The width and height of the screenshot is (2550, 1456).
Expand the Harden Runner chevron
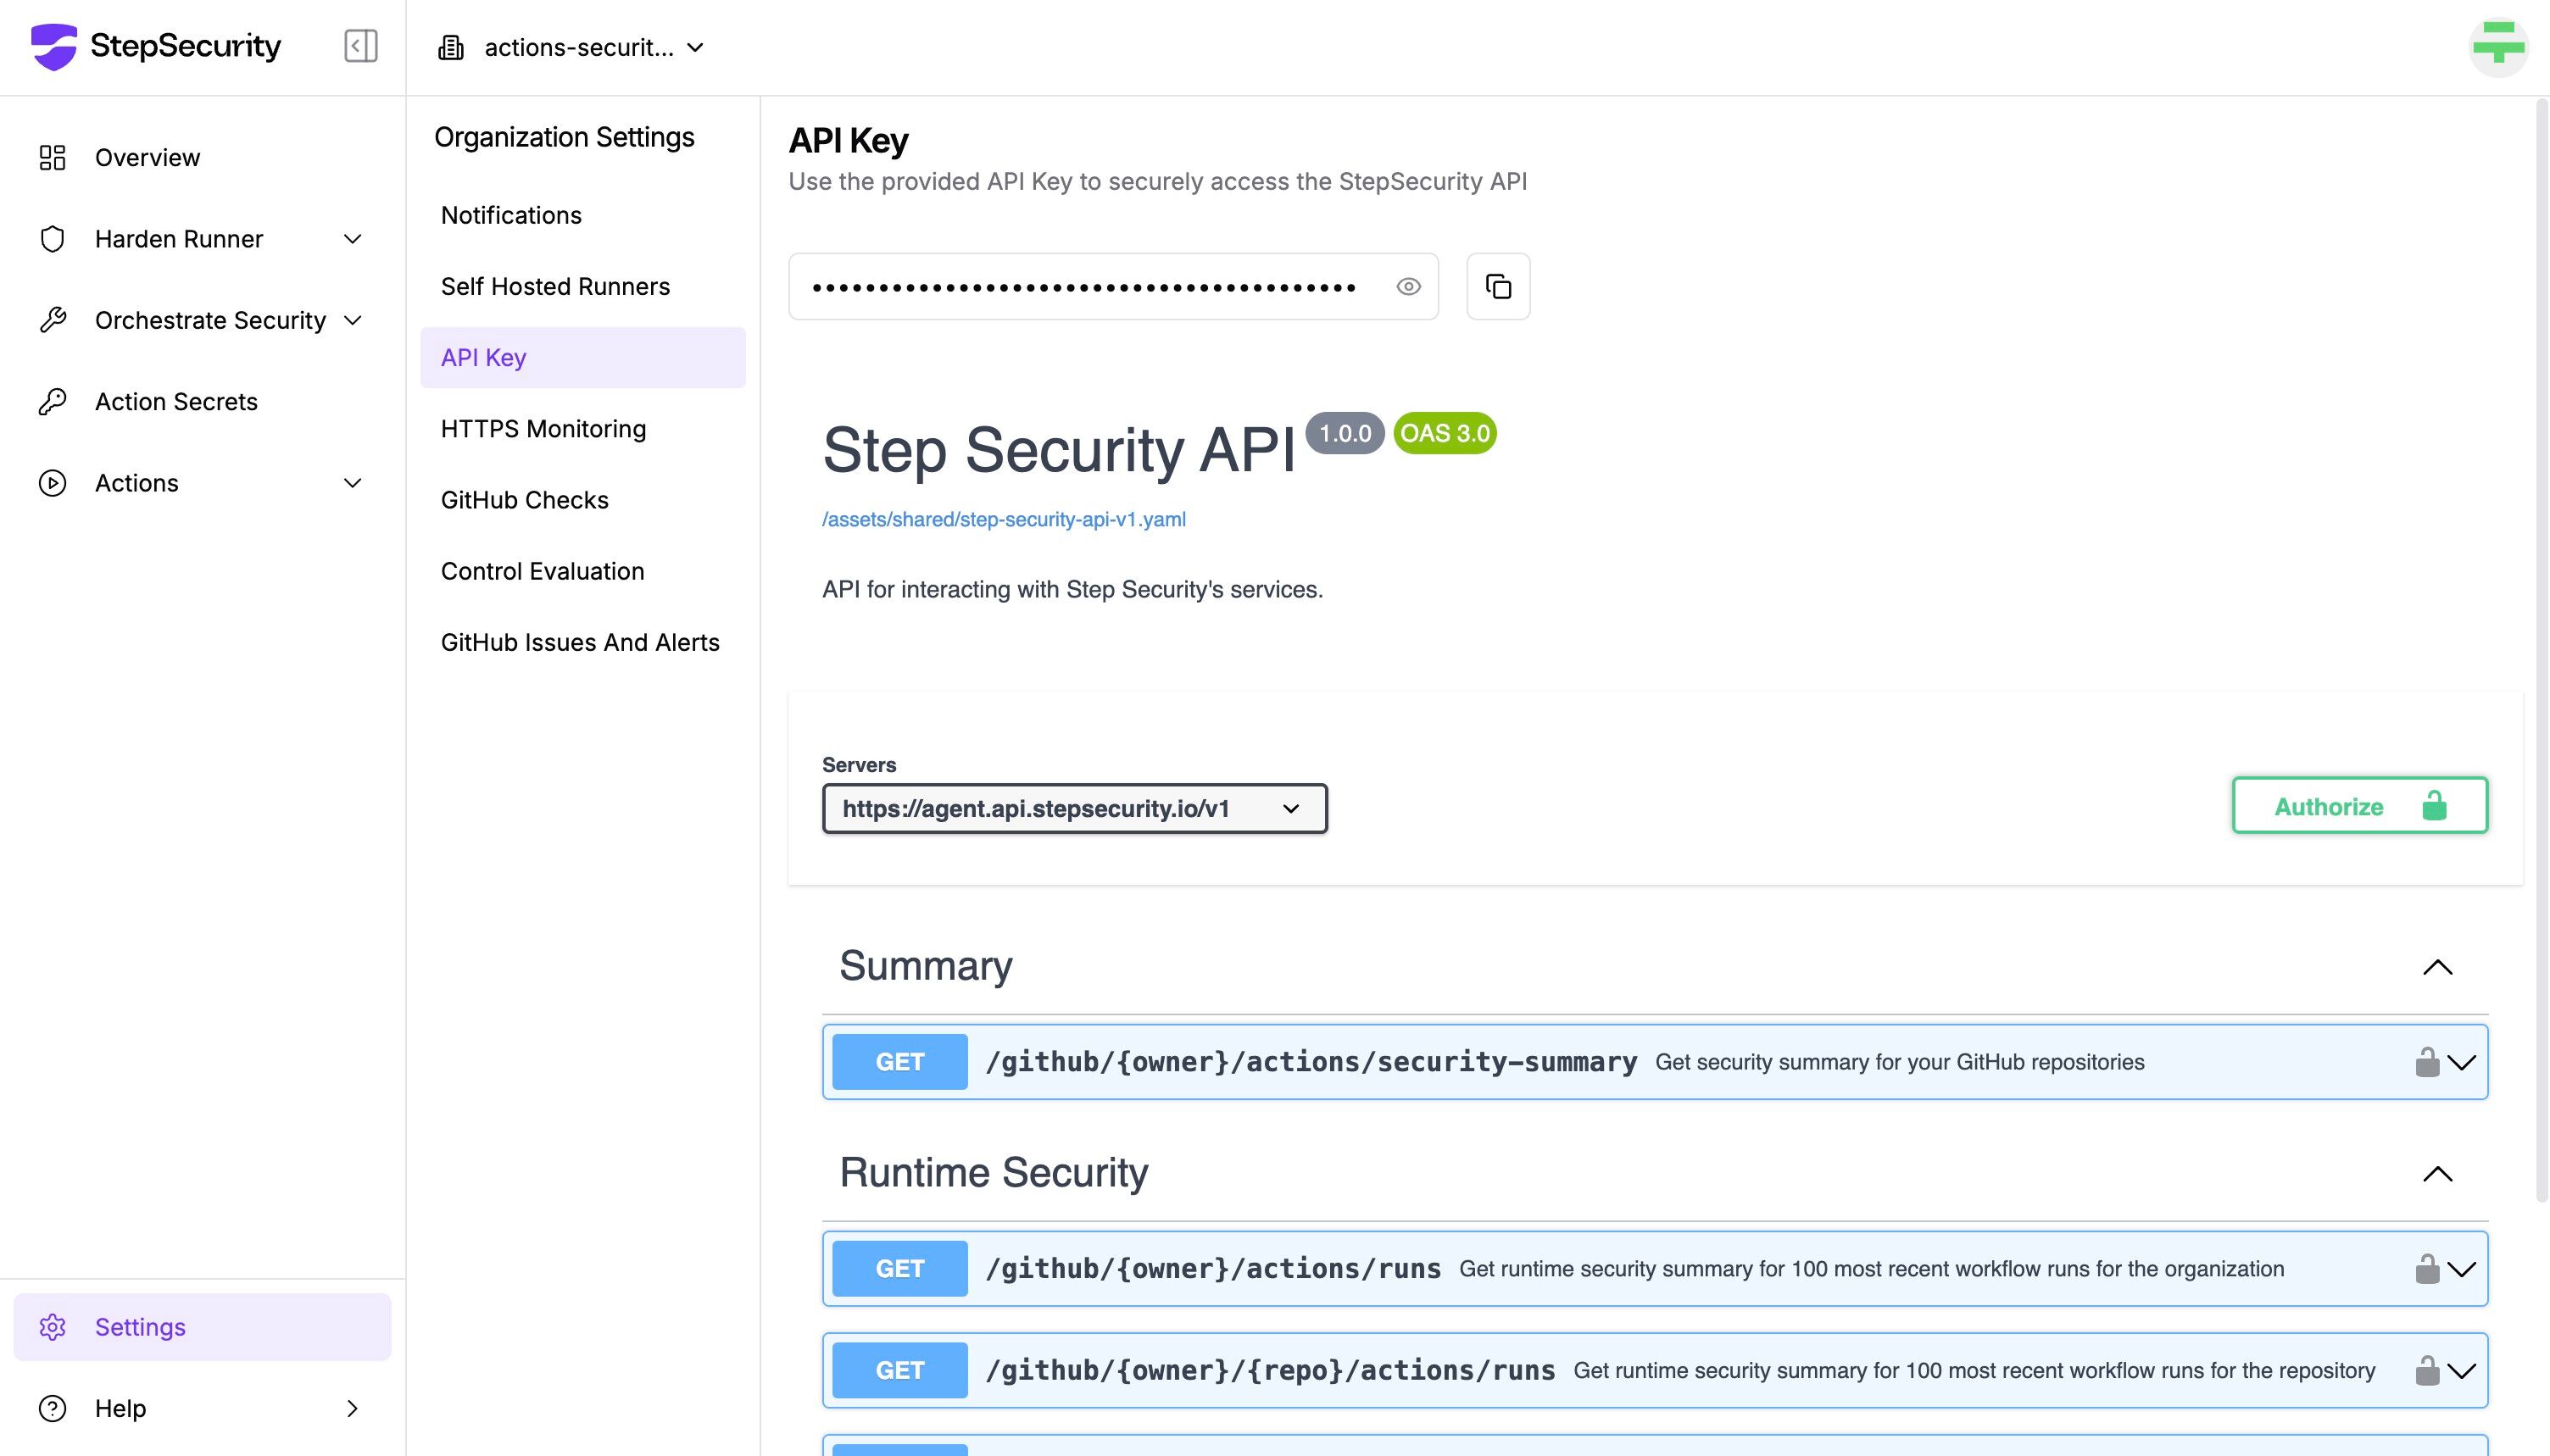pyautogui.click(x=352, y=239)
